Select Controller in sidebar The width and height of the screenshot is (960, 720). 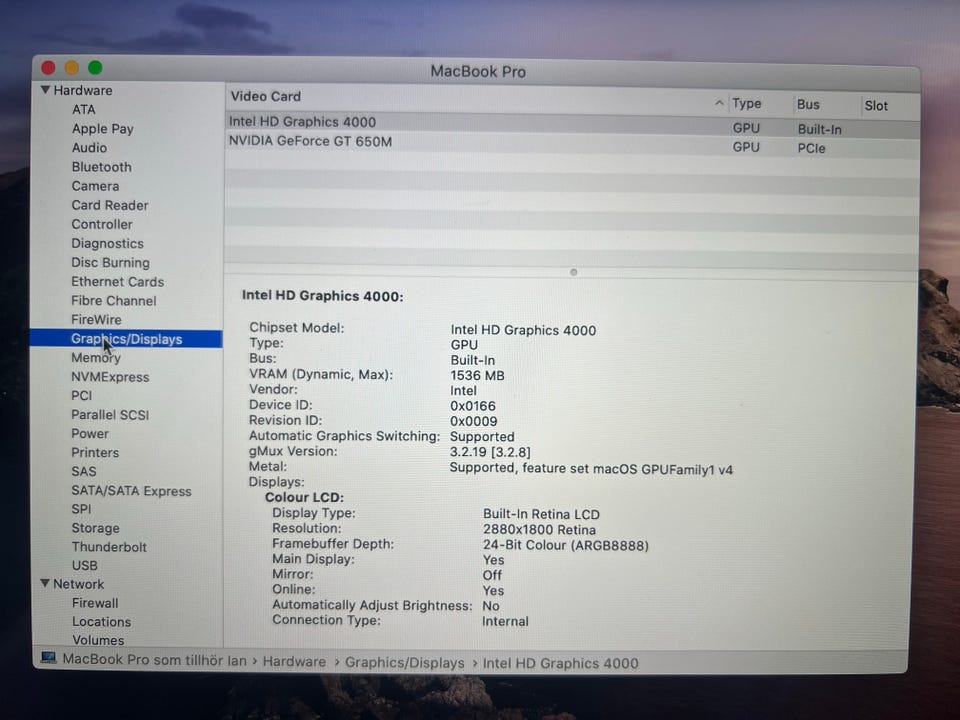(102, 224)
